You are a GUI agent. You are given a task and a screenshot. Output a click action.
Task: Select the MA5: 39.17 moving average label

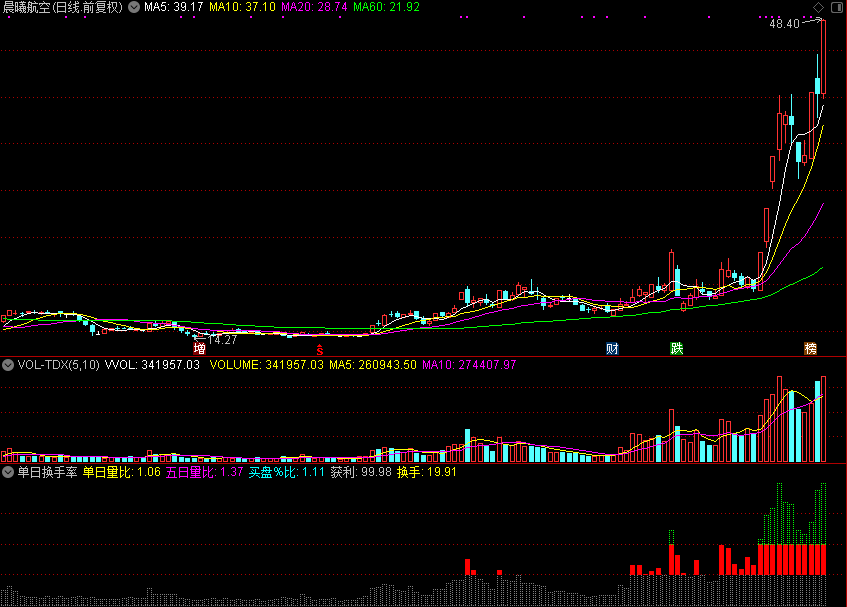point(173,7)
